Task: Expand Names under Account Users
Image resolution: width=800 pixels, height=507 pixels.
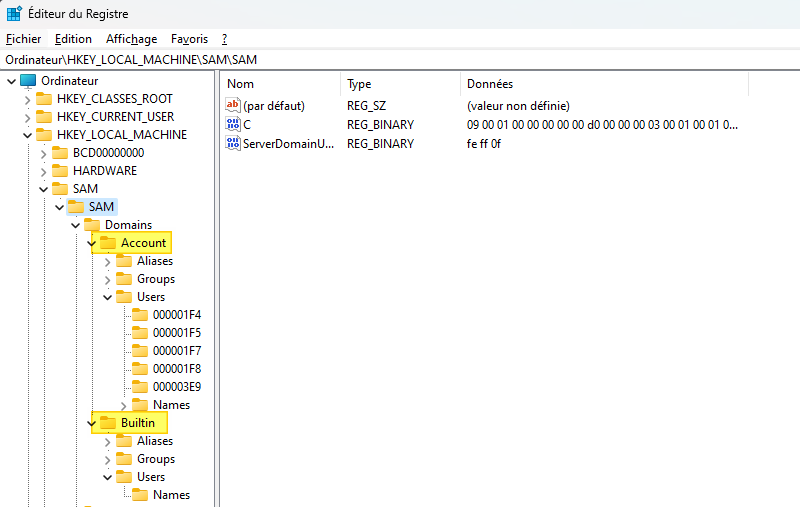Action: (123, 405)
